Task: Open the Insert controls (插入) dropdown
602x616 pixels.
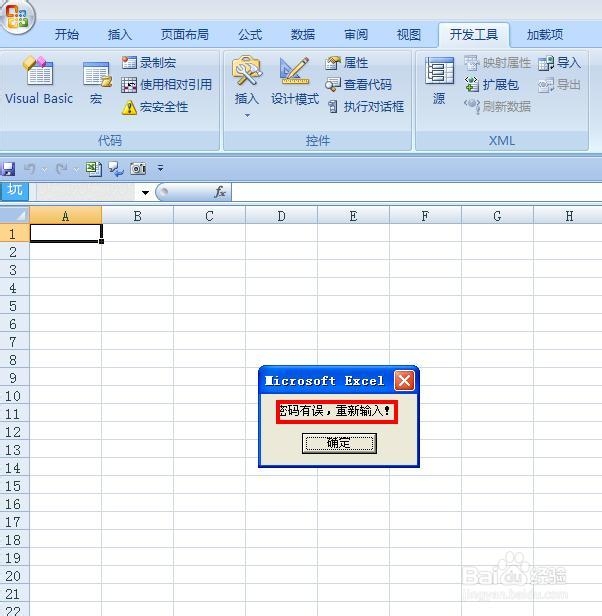Action: 246,86
